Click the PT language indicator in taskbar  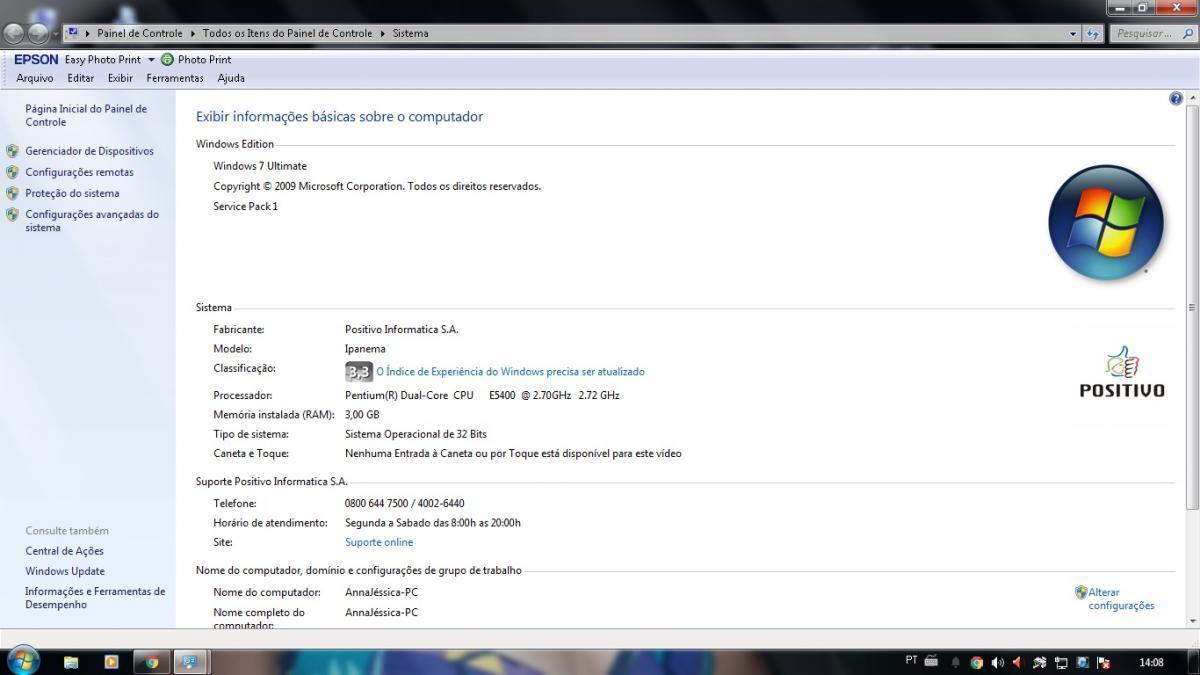point(911,660)
